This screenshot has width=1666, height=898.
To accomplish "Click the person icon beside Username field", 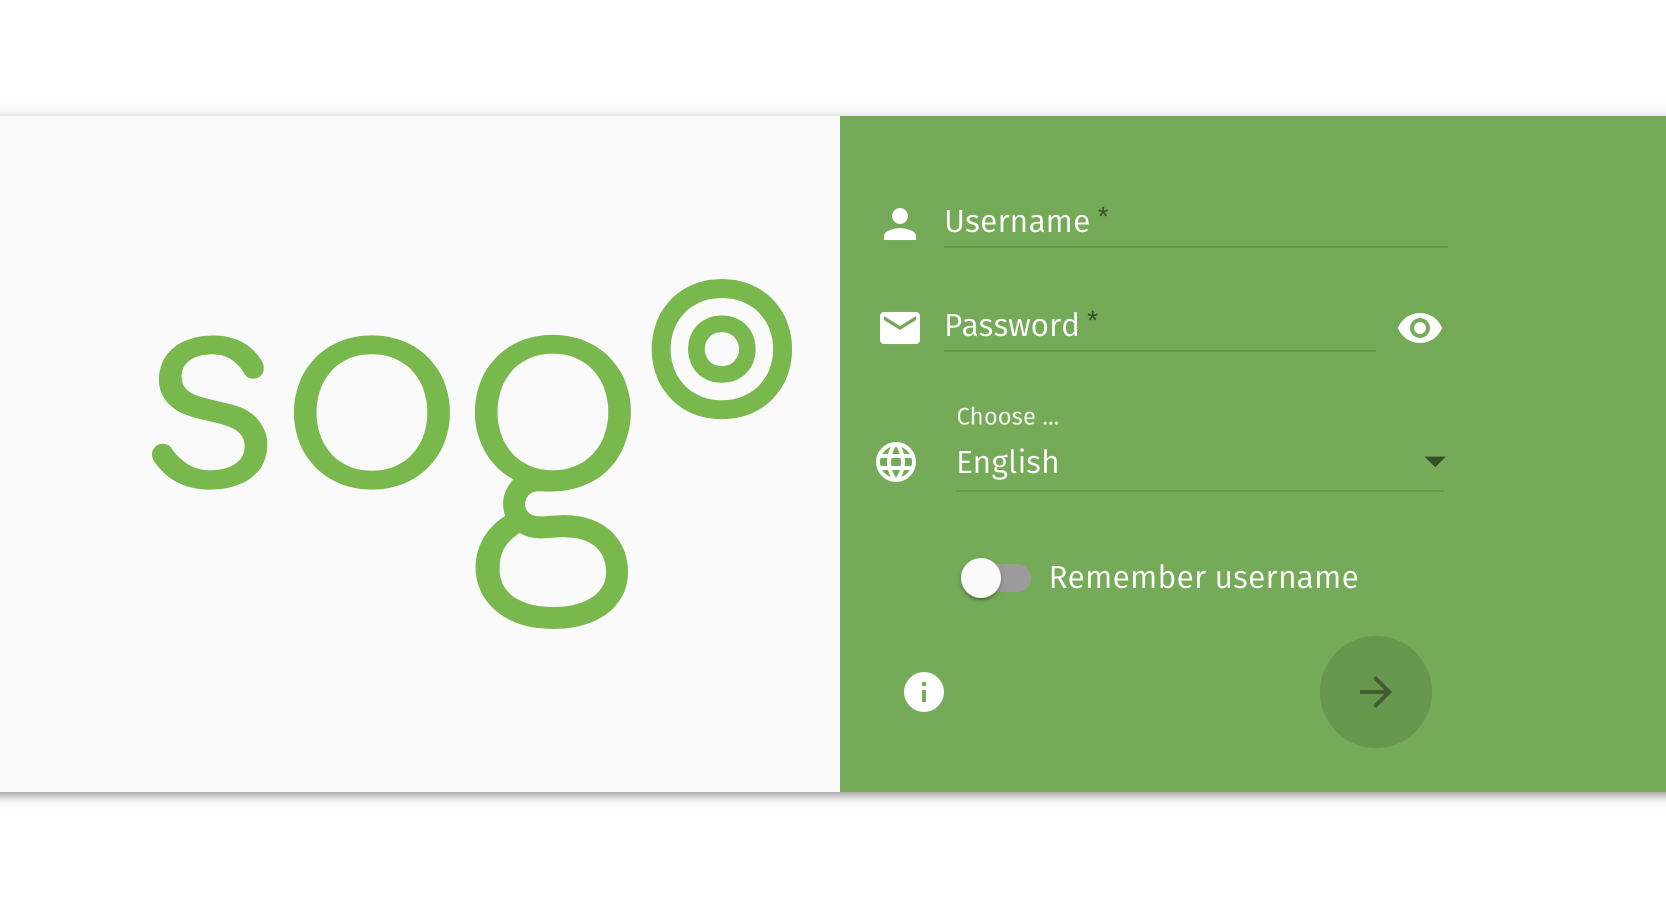I will (900, 225).
